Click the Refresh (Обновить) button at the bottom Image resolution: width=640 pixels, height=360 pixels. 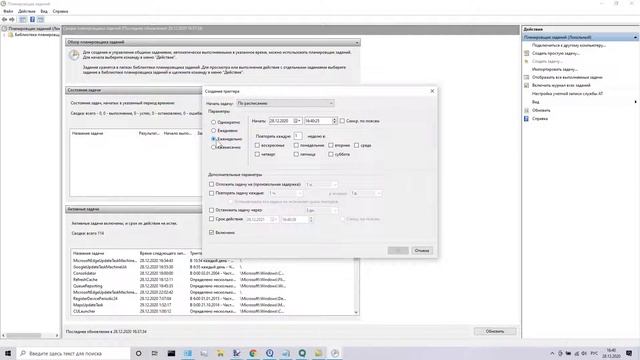tap(495, 331)
